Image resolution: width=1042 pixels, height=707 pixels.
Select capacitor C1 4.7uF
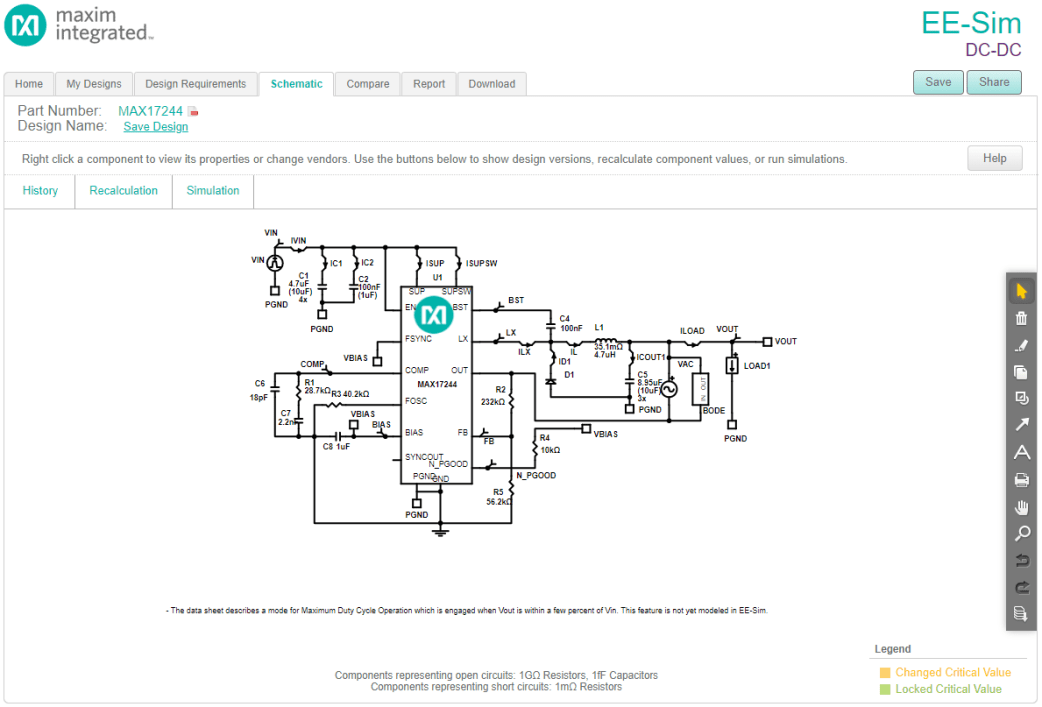[x=322, y=288]
